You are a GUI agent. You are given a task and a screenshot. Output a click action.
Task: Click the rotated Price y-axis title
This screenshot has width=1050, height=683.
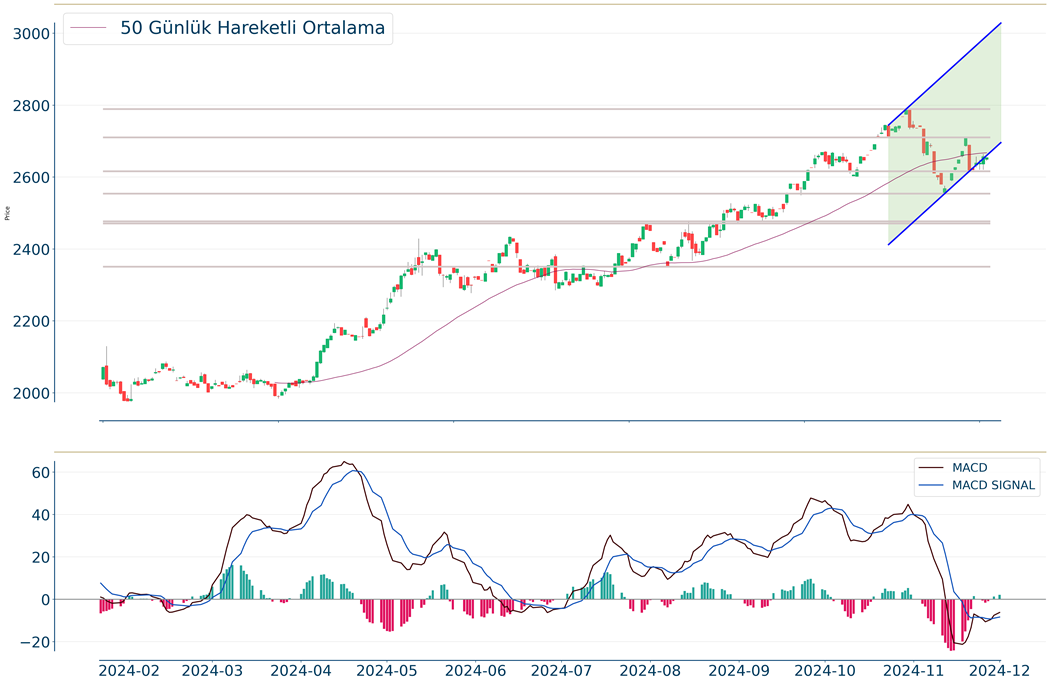tap(9, 213)
